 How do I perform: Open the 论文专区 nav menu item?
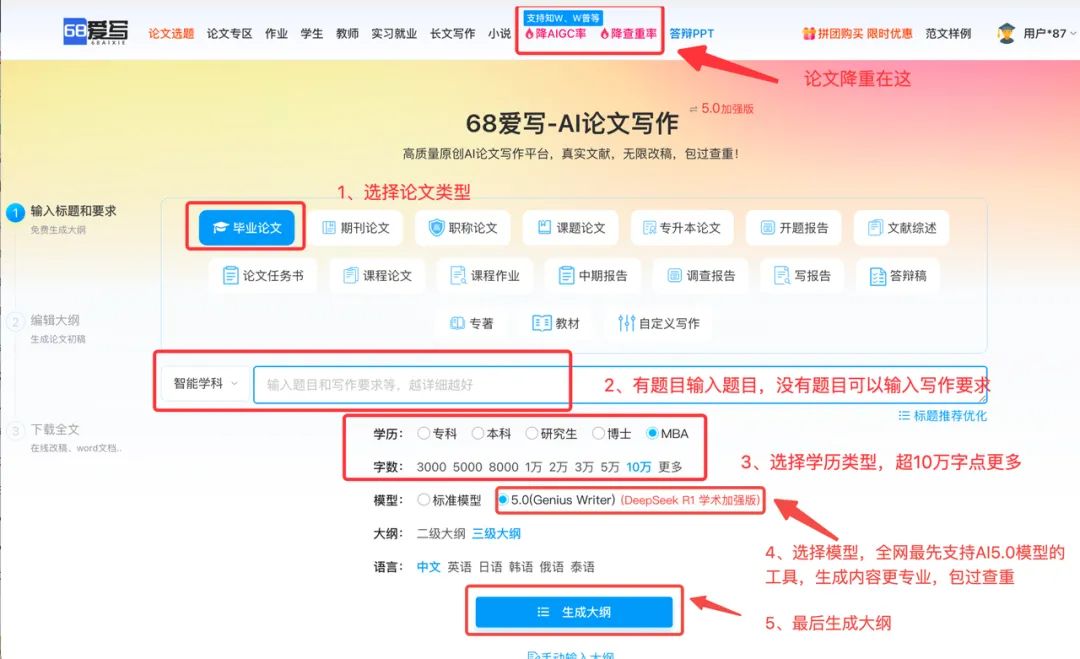click(229, 33)
